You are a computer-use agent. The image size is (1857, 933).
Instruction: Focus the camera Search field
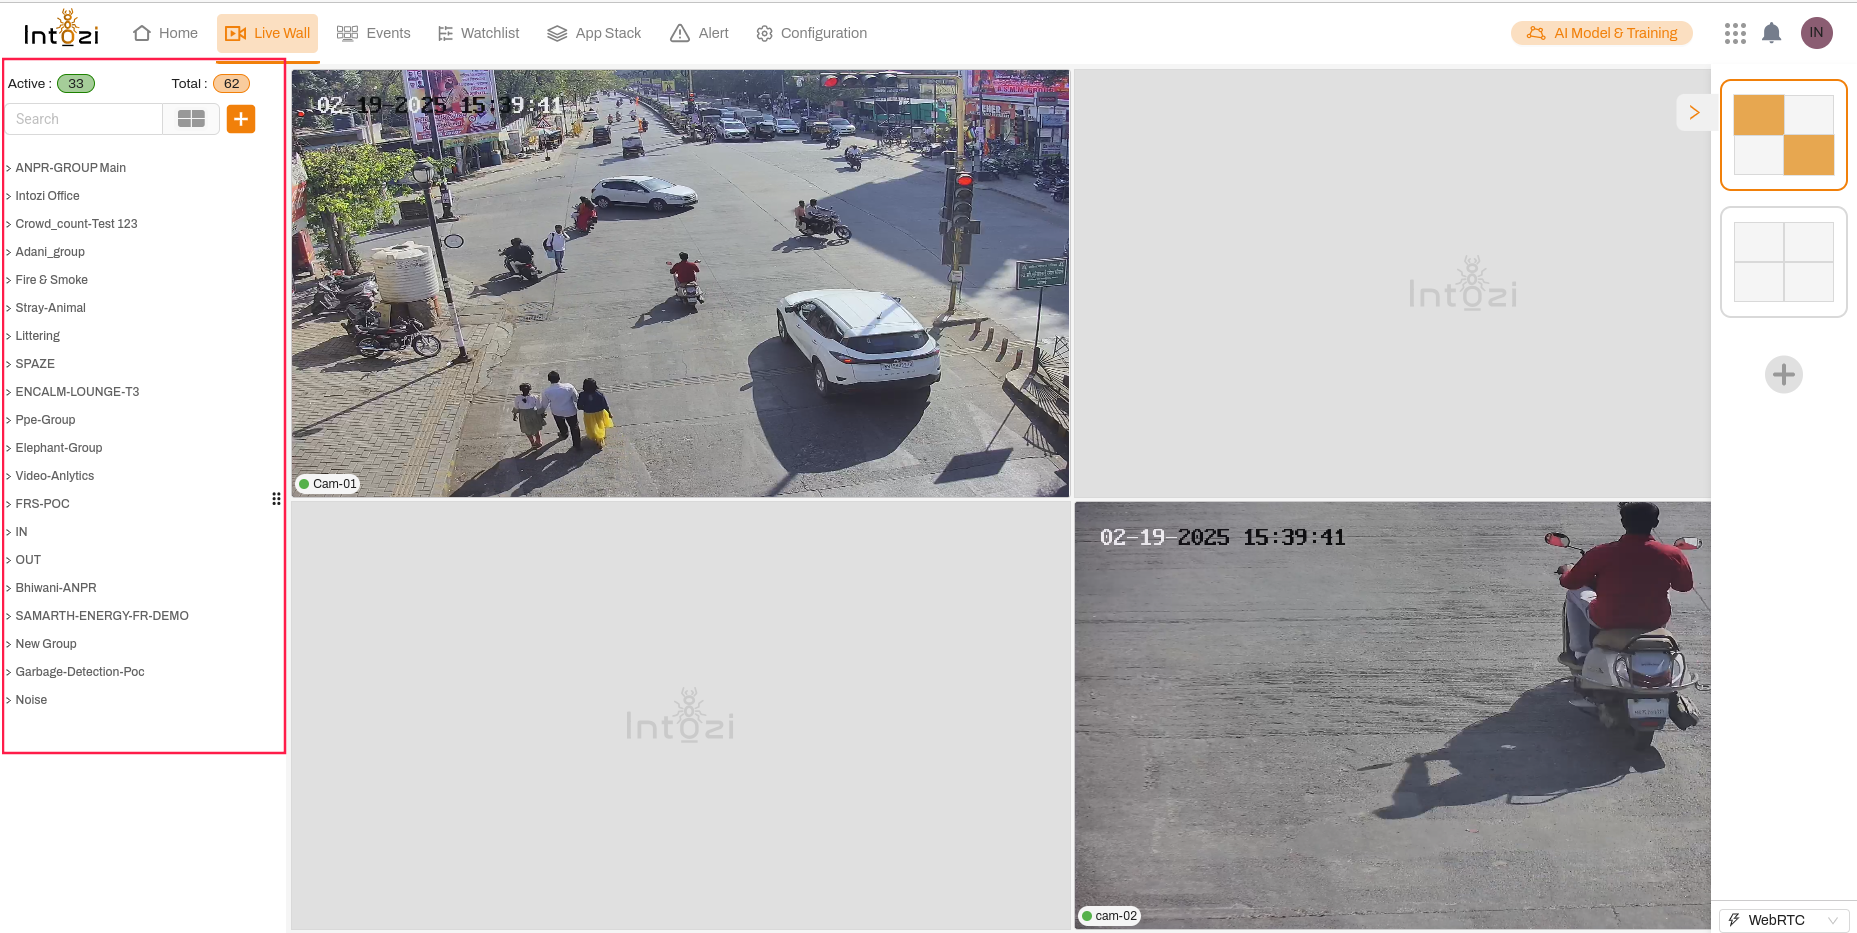click(84, 119)
